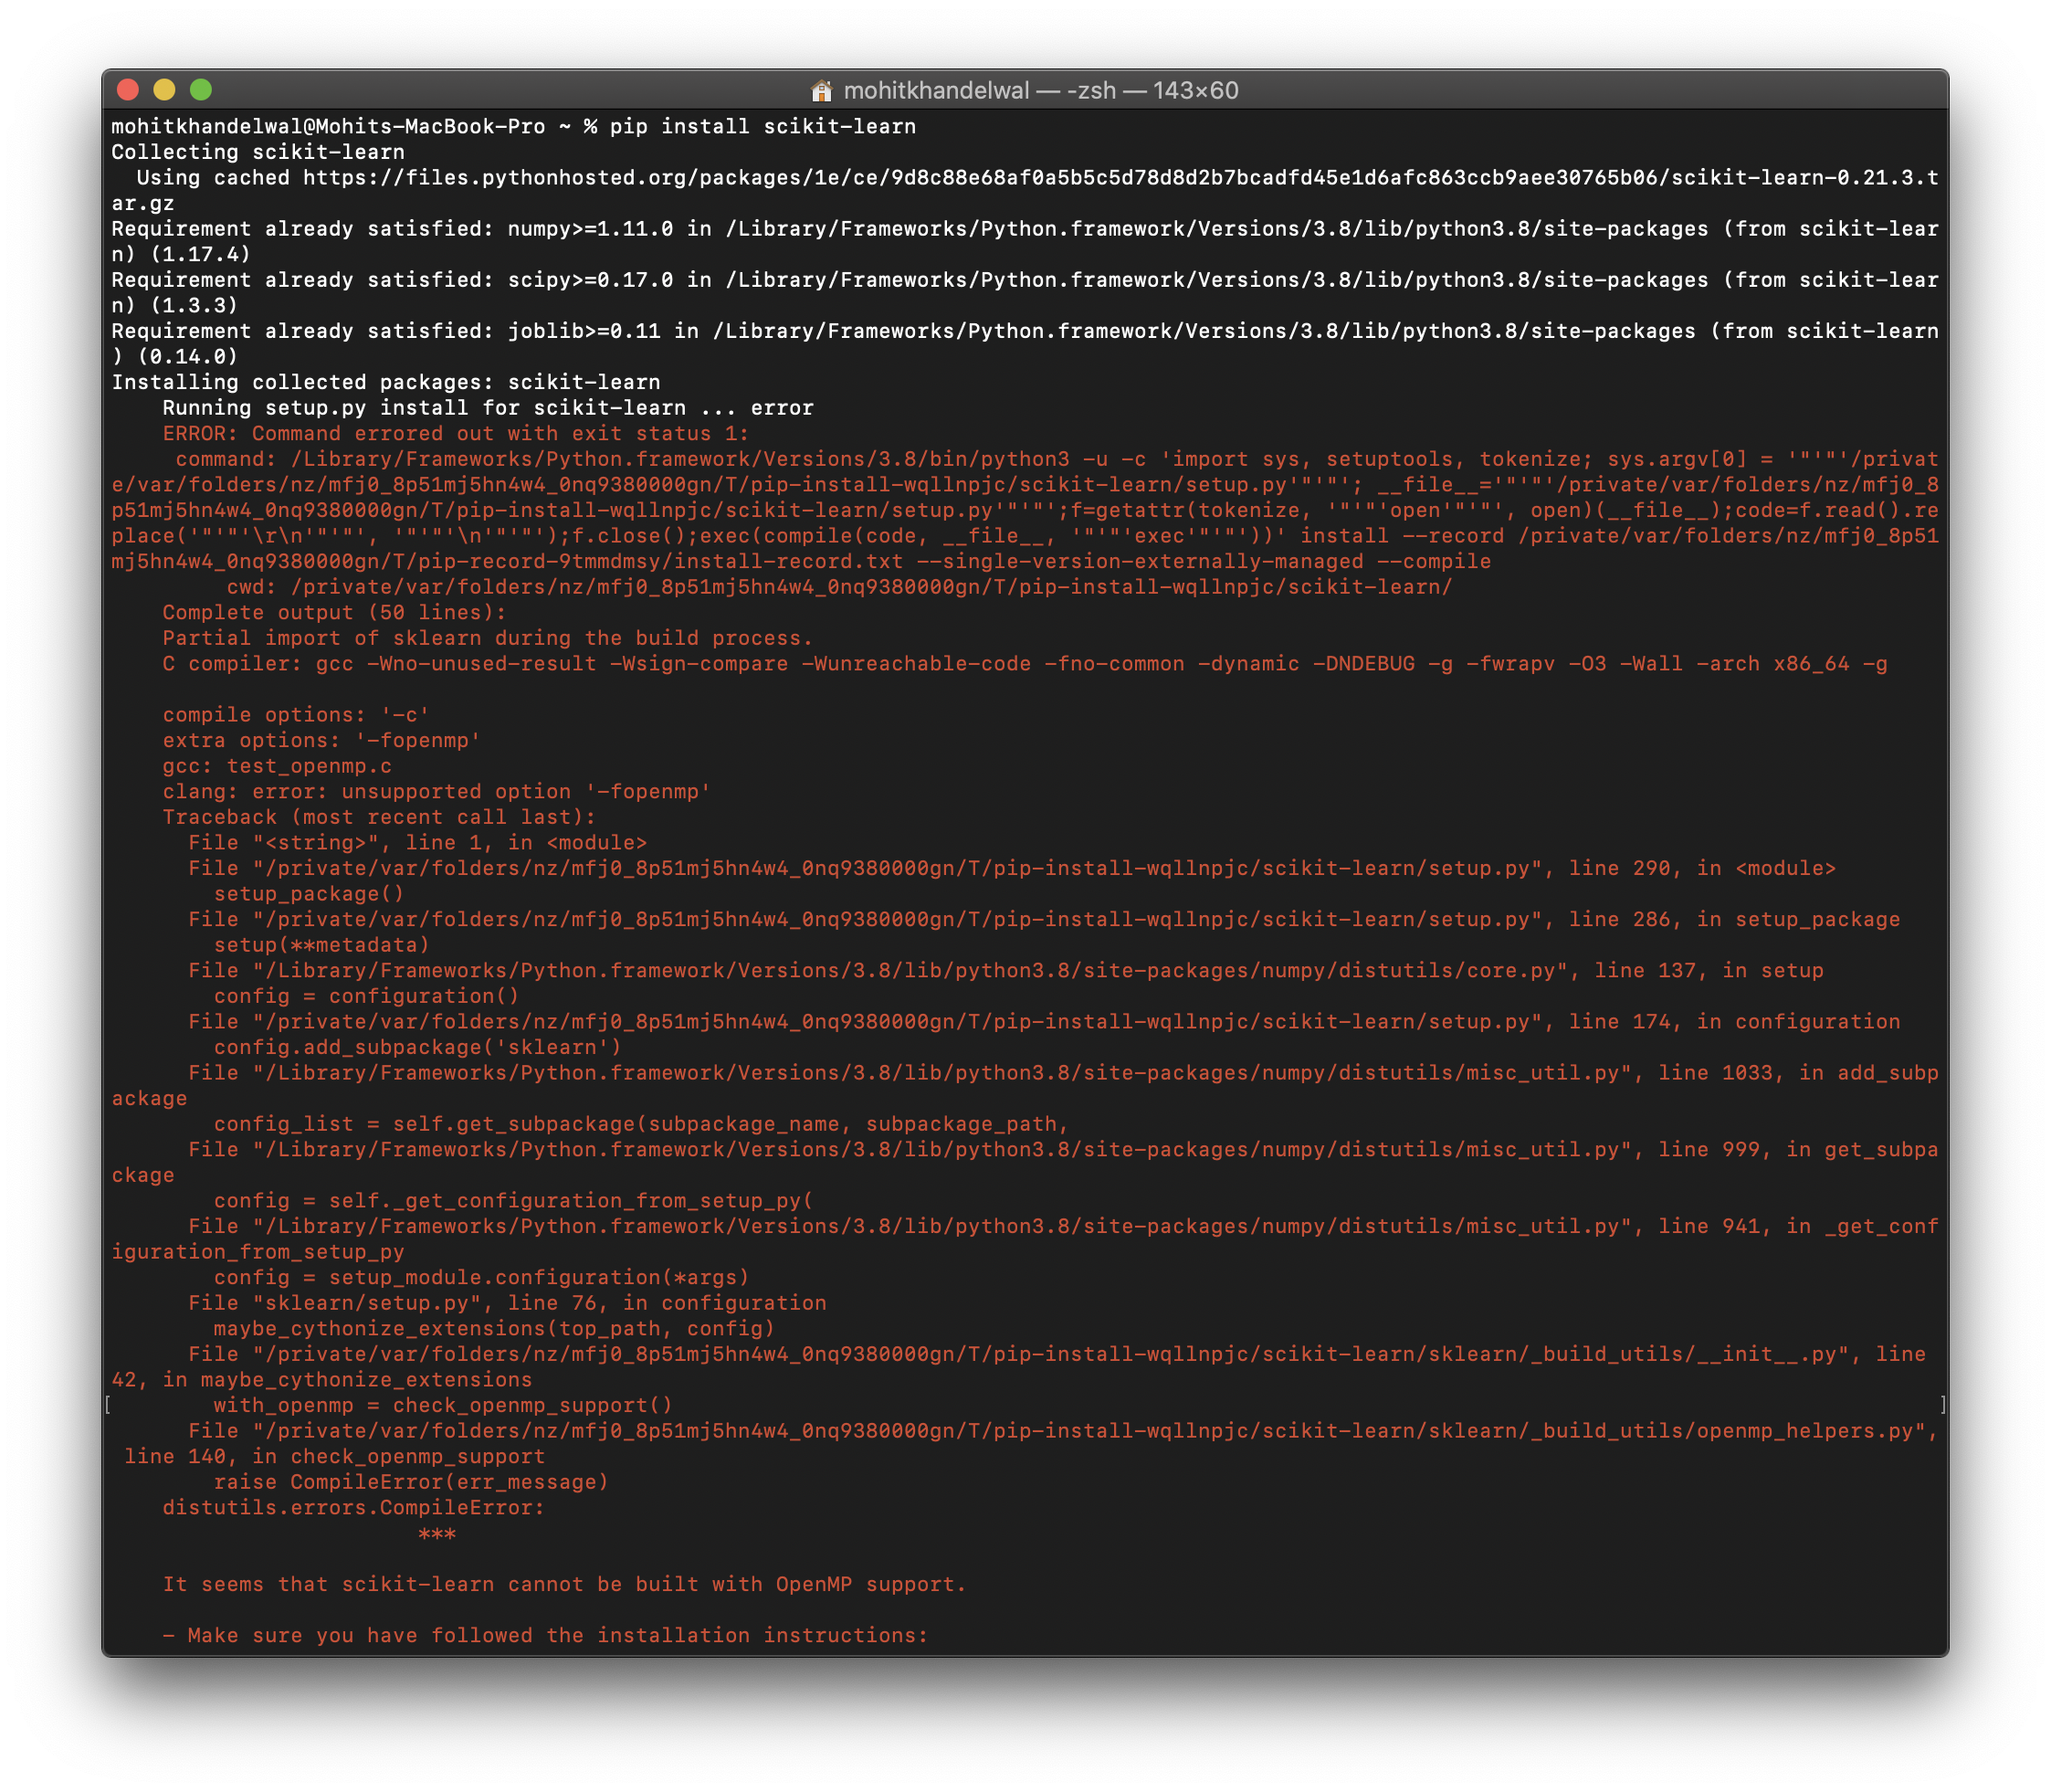Click the 'setup(**metadata)' line
The height and width of the screenshot is (1792, 2051).
coord(322,945)
